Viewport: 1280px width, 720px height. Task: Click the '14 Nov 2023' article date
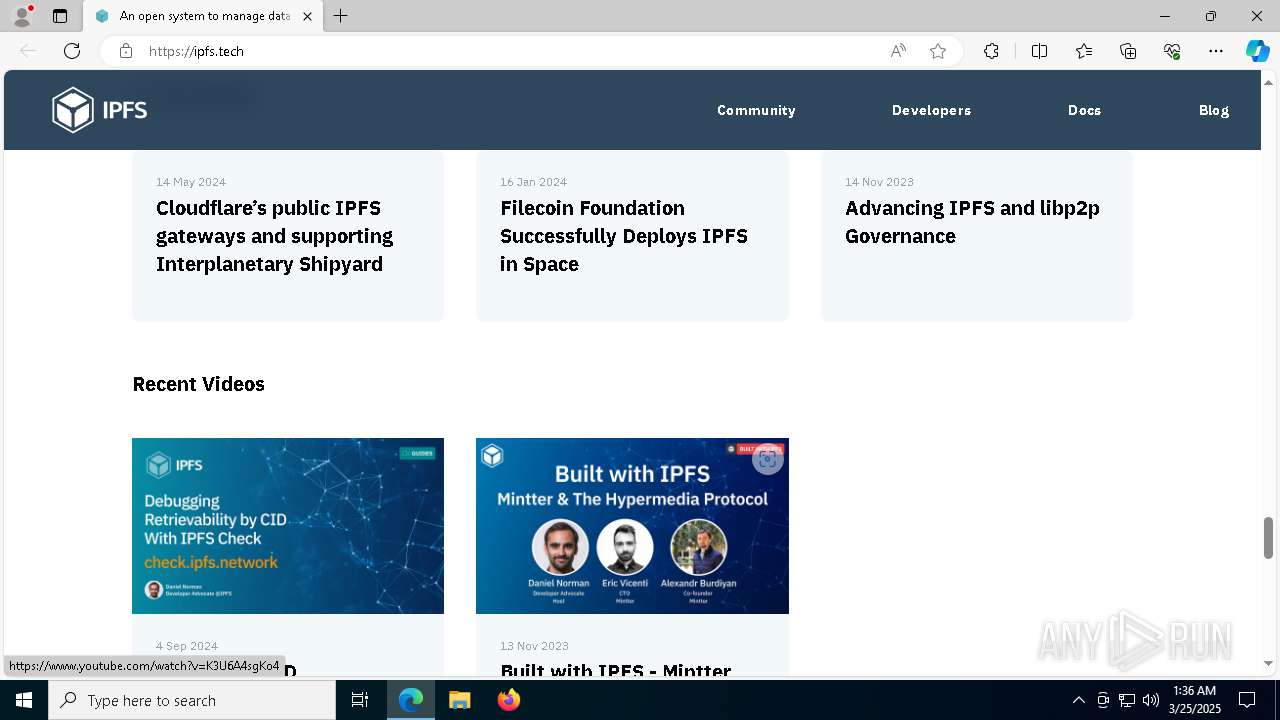click(879, 182)
